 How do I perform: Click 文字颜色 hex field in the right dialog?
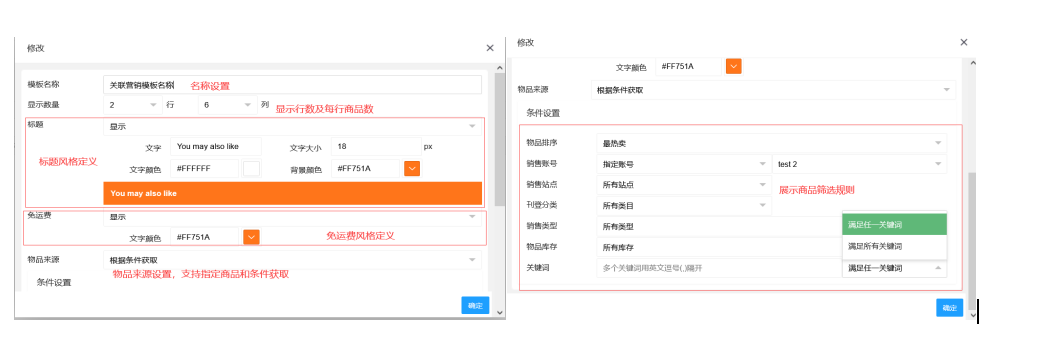coord(689,66)
